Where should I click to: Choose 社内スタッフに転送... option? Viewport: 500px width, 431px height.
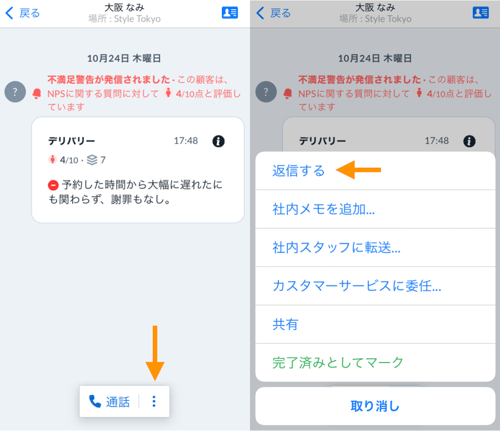pyautogui.click(x=375, y=247)
